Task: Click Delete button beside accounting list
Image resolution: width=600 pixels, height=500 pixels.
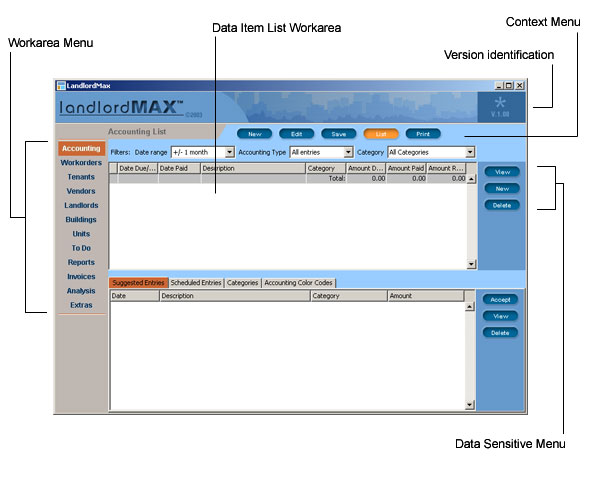Action: (x=502, y=205)
